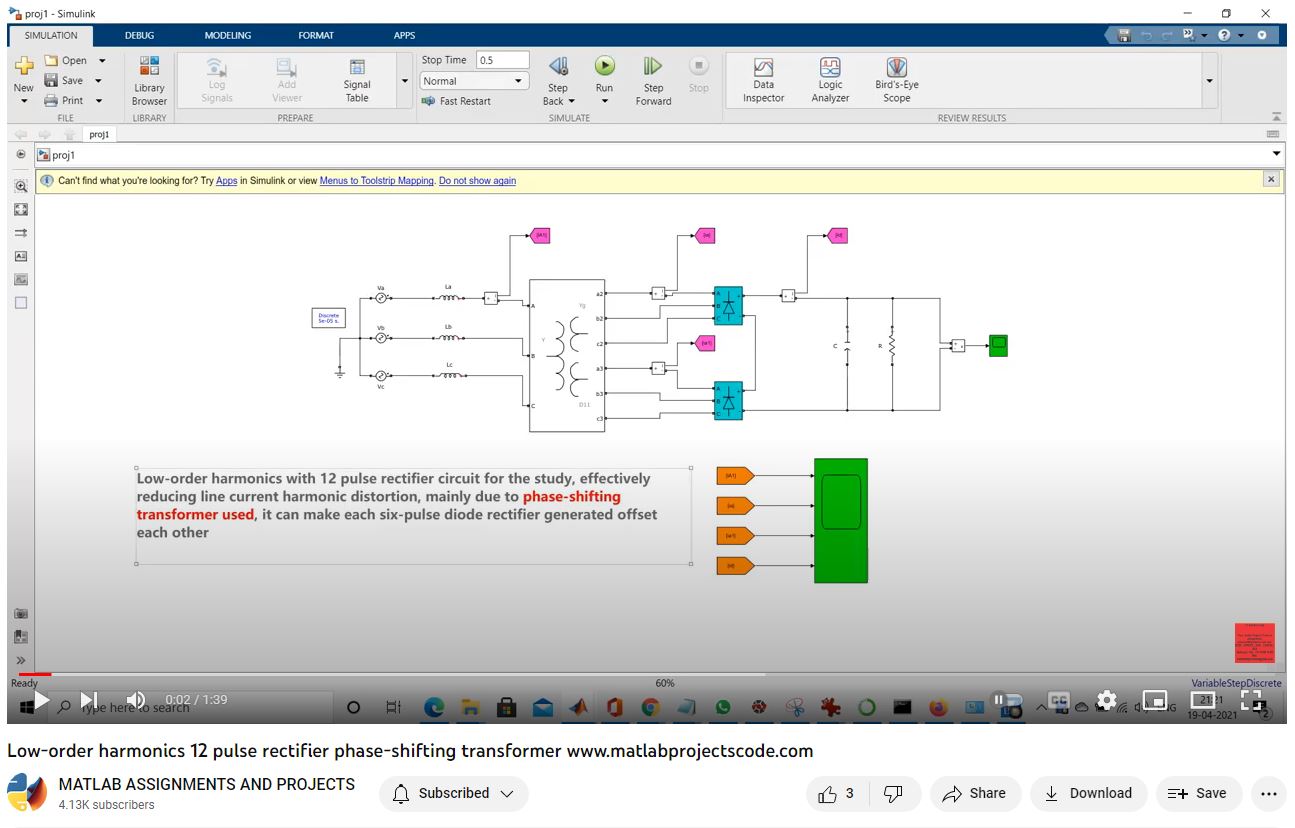Open the Signal Table
1295x828 pixels.
tap(357, 81)
